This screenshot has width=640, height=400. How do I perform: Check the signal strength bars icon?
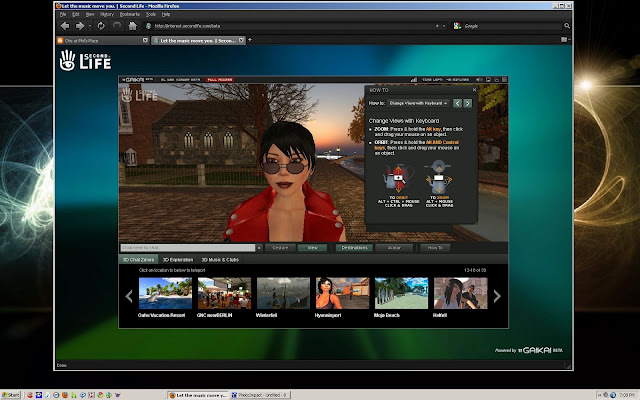[413, 80]
